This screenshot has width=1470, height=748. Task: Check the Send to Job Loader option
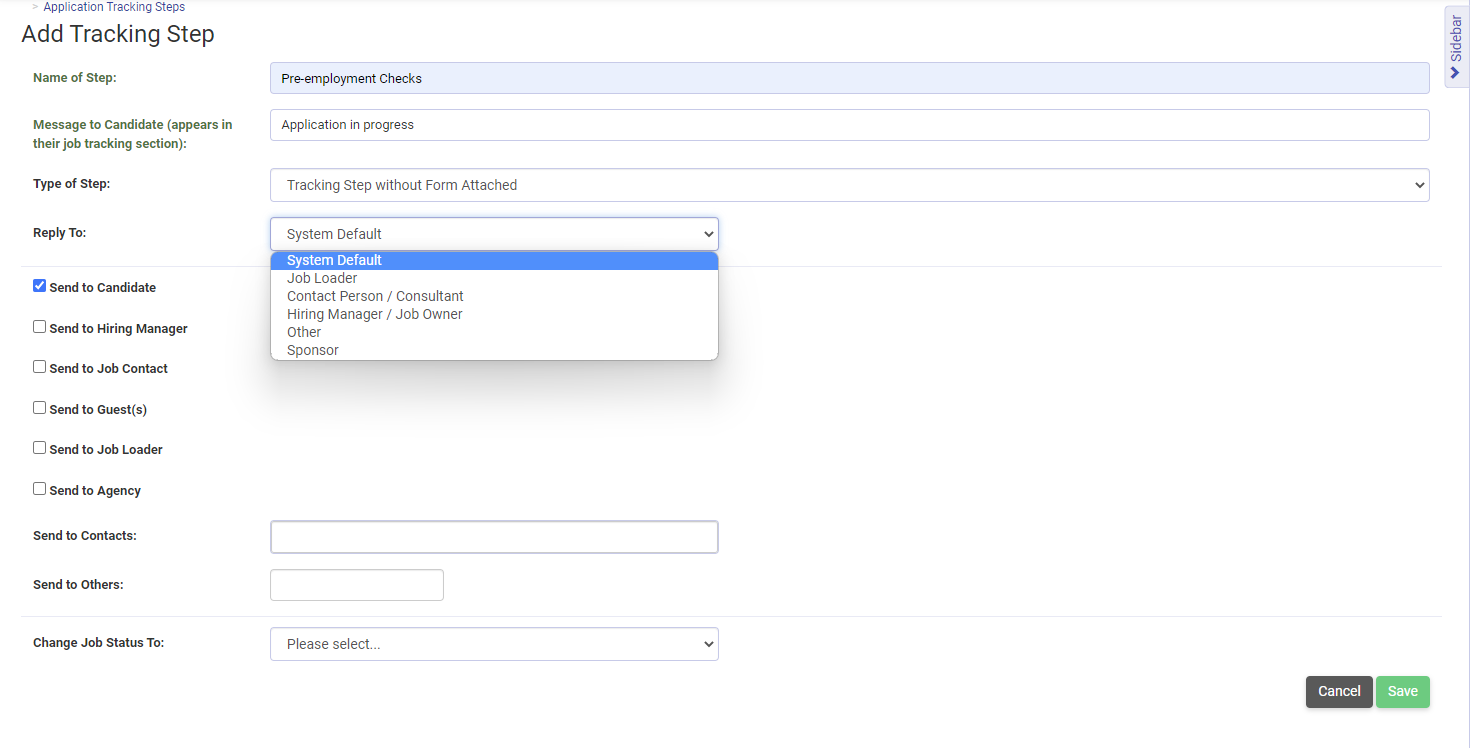point(40,448)
